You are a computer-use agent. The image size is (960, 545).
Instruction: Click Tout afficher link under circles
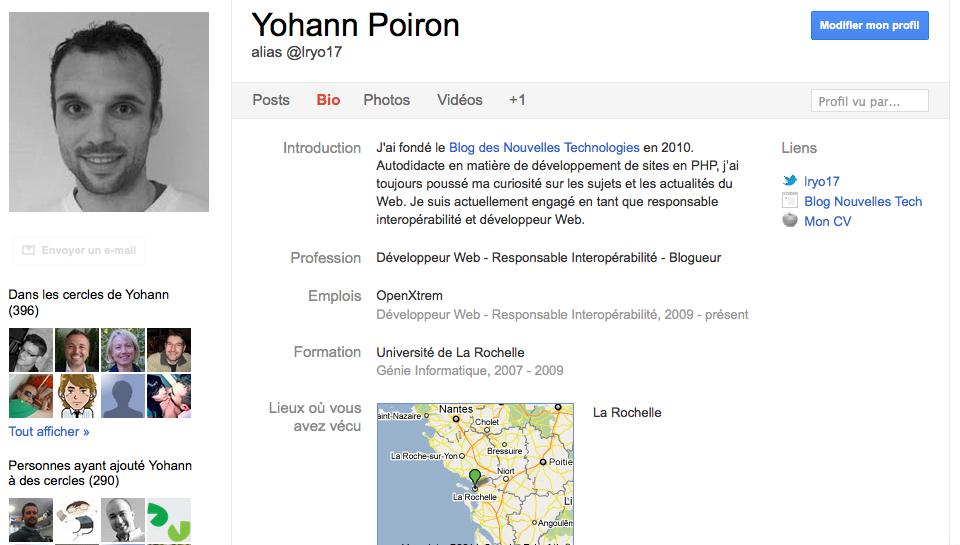49,432
